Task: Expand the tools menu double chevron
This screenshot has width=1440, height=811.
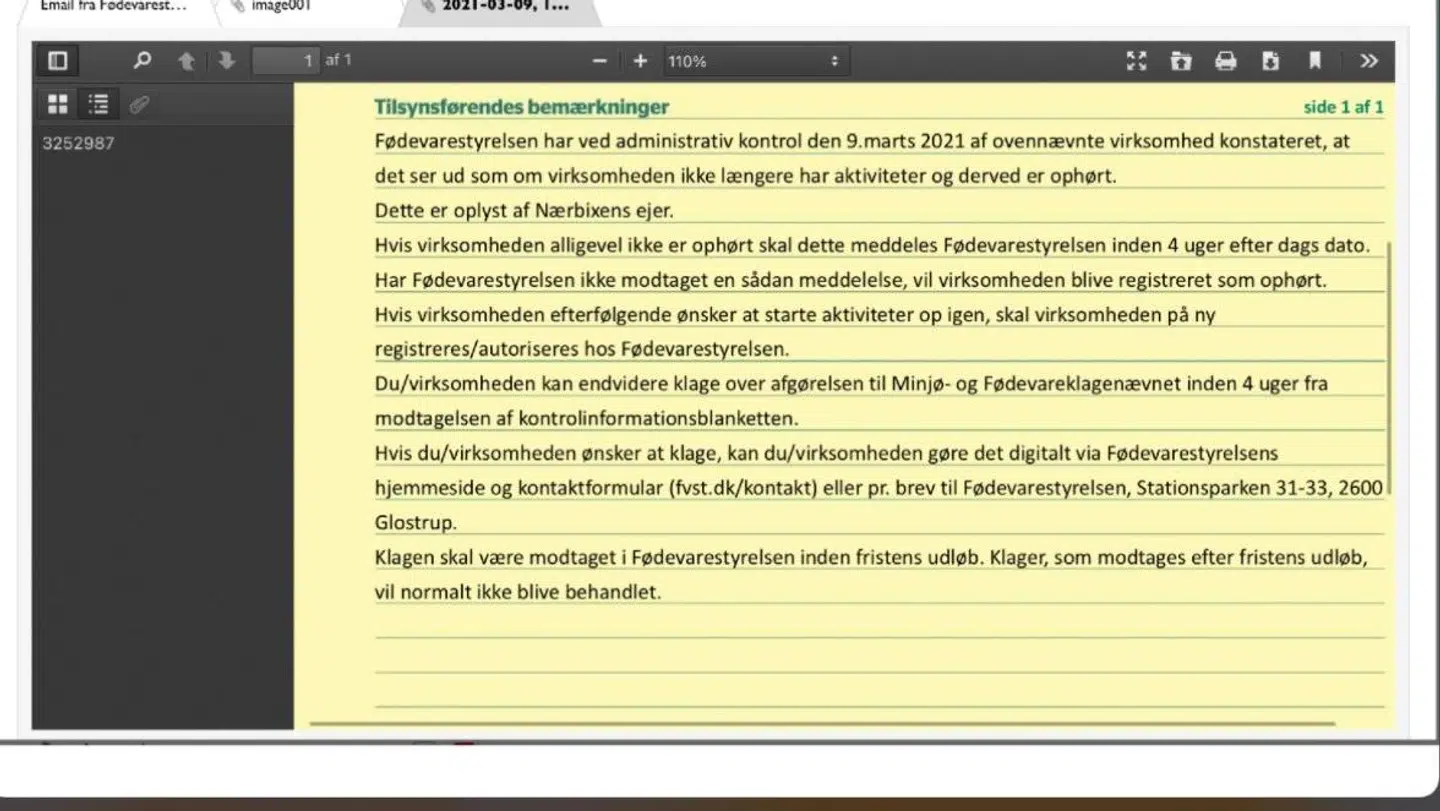Action: click(1369, 61)
